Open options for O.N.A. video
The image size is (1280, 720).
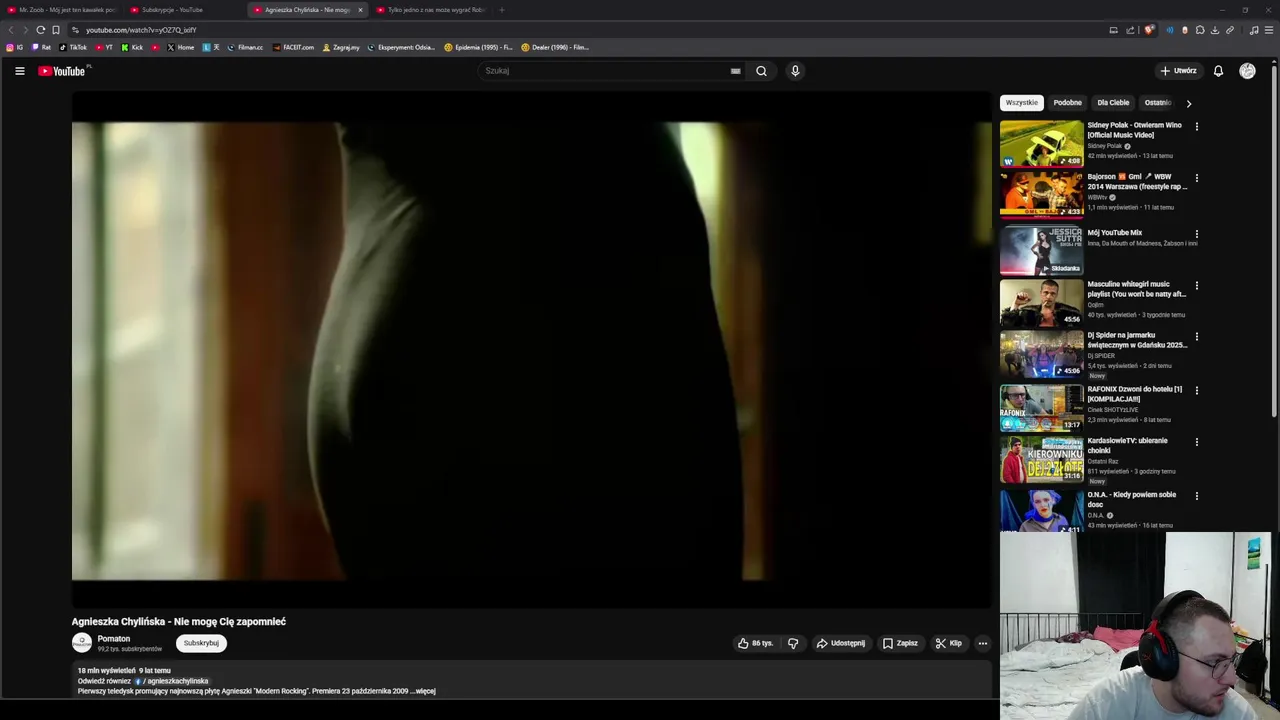1197,496
